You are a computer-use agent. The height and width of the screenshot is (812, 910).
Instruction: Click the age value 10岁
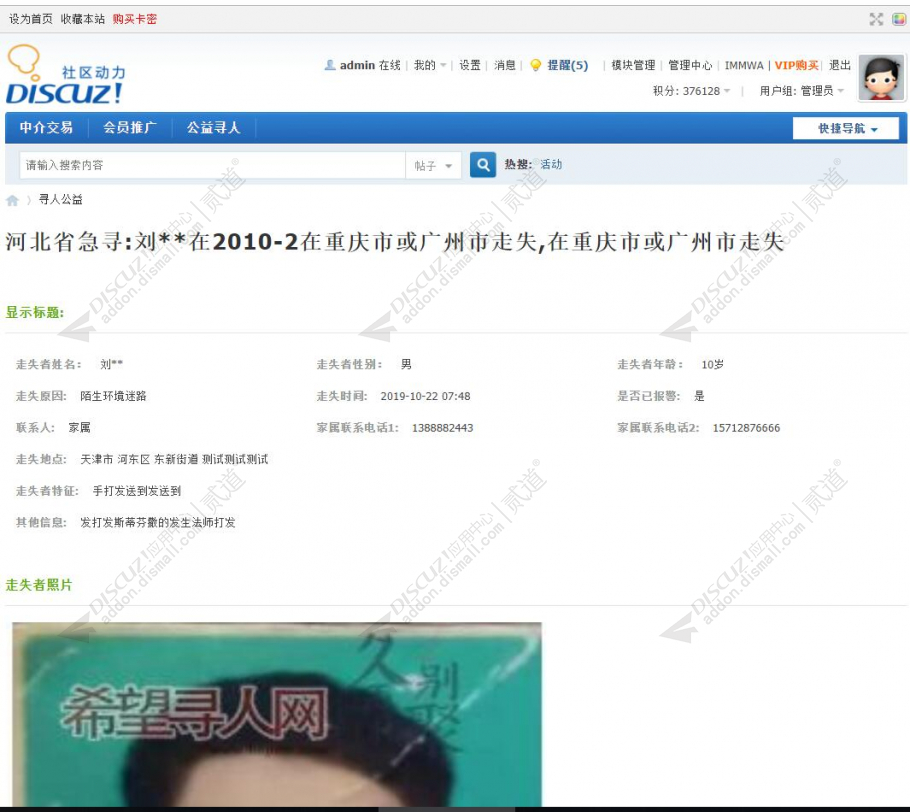coord(713,365)
